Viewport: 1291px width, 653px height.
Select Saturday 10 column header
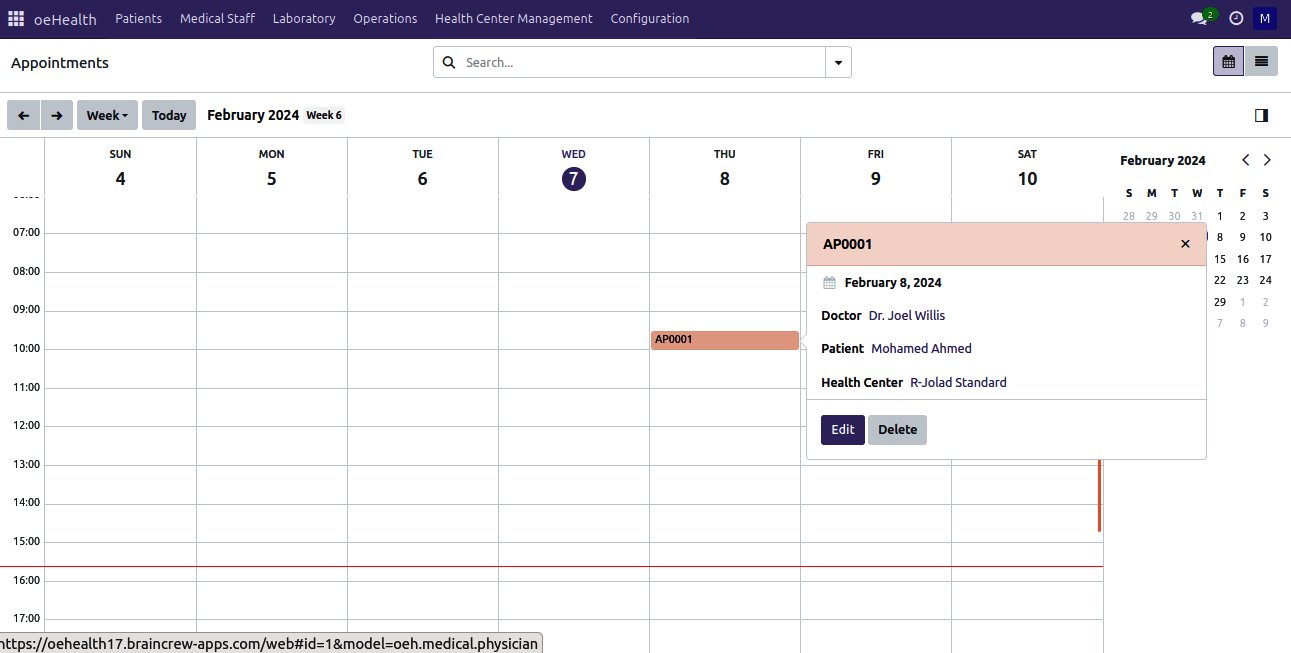pyautogui.click(x=1027, y=168)
